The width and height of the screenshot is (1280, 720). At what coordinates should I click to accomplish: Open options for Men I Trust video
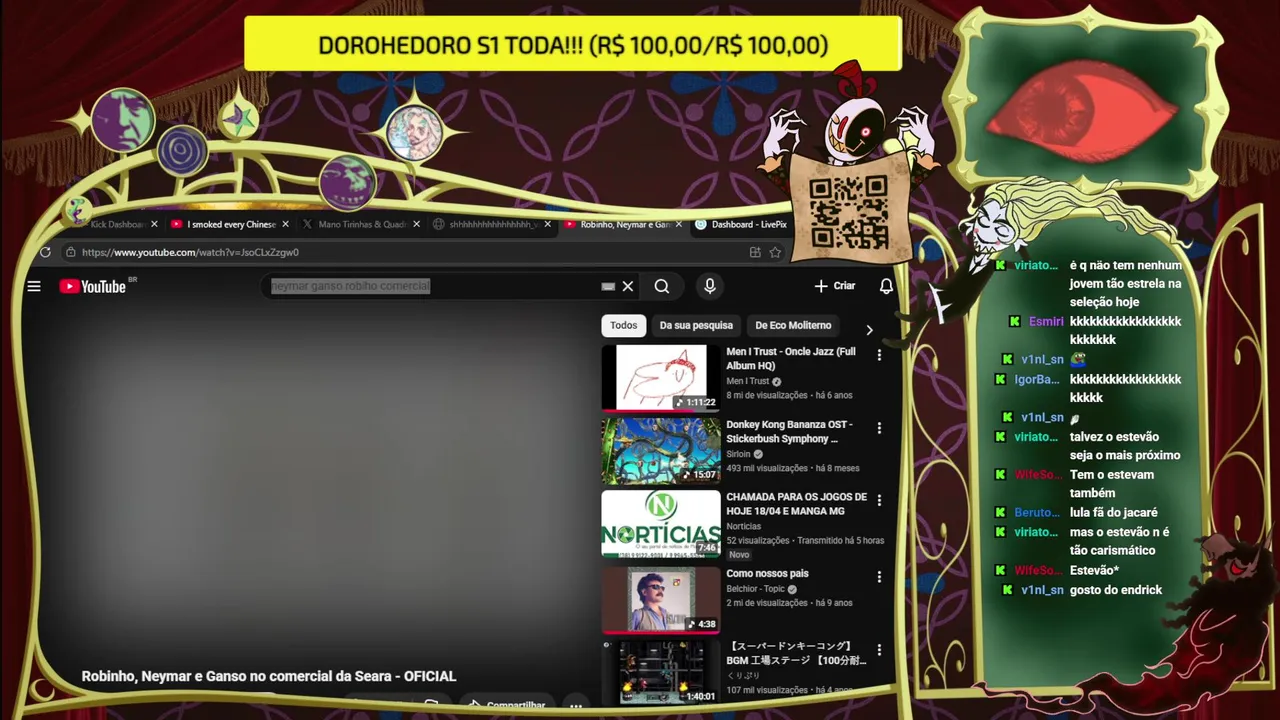coord(879,355)
